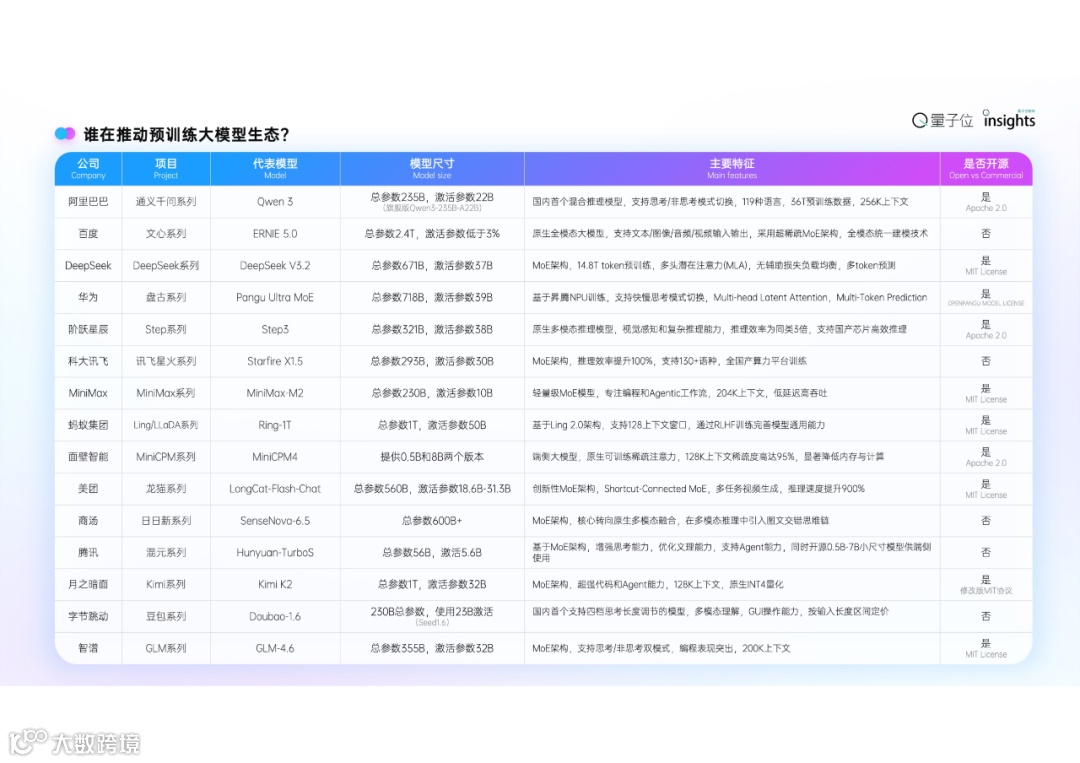Click the Qwen 3 model cell

[x=275, y=202]
